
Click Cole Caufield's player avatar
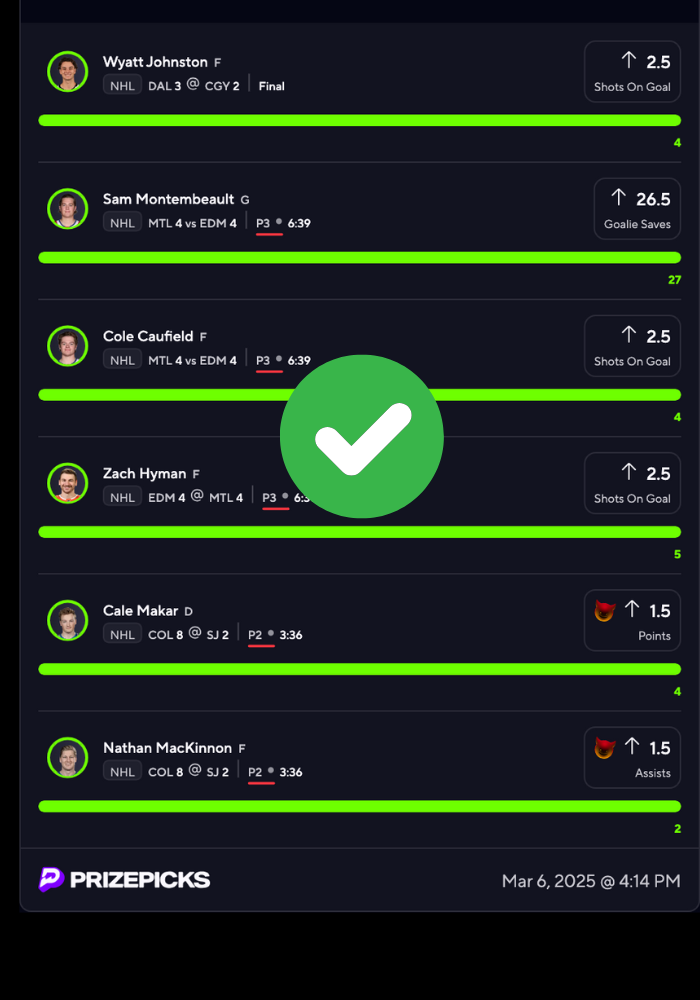(x=68, y=346)
